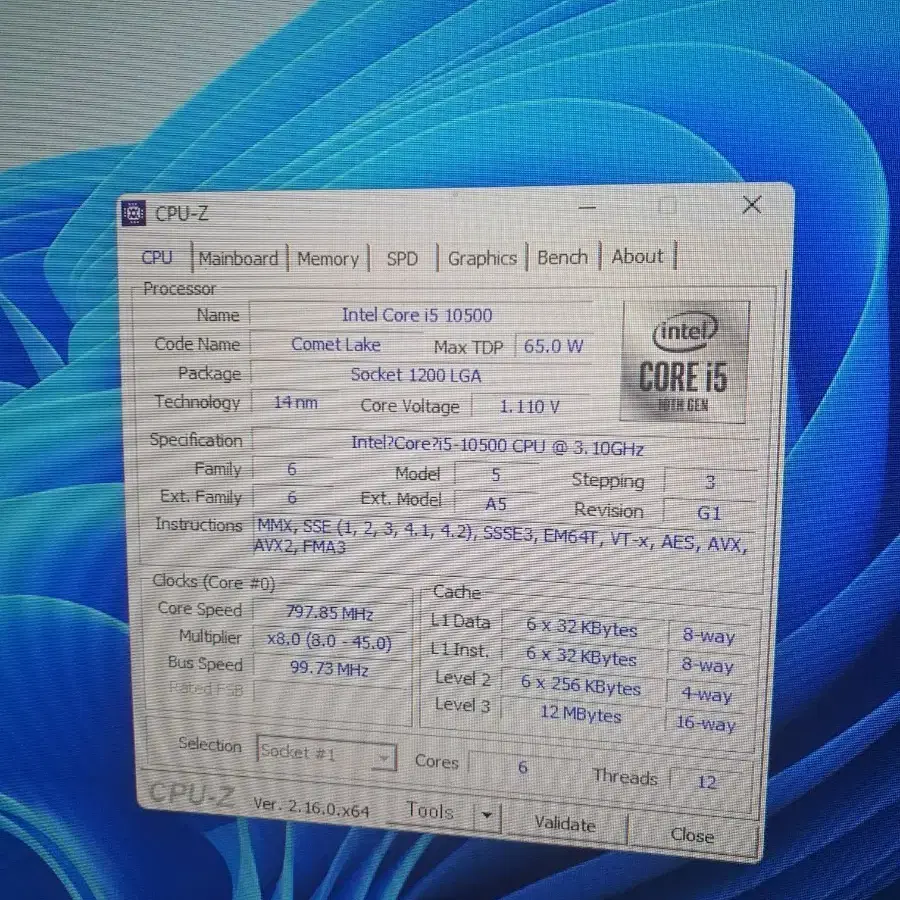Open the About tab
This screenshot has width=900, height=900.
[x=637, y=256]
